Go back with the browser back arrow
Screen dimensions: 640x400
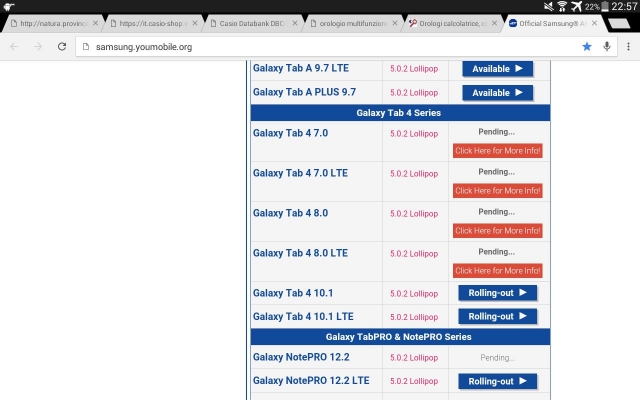pos(14,47)
